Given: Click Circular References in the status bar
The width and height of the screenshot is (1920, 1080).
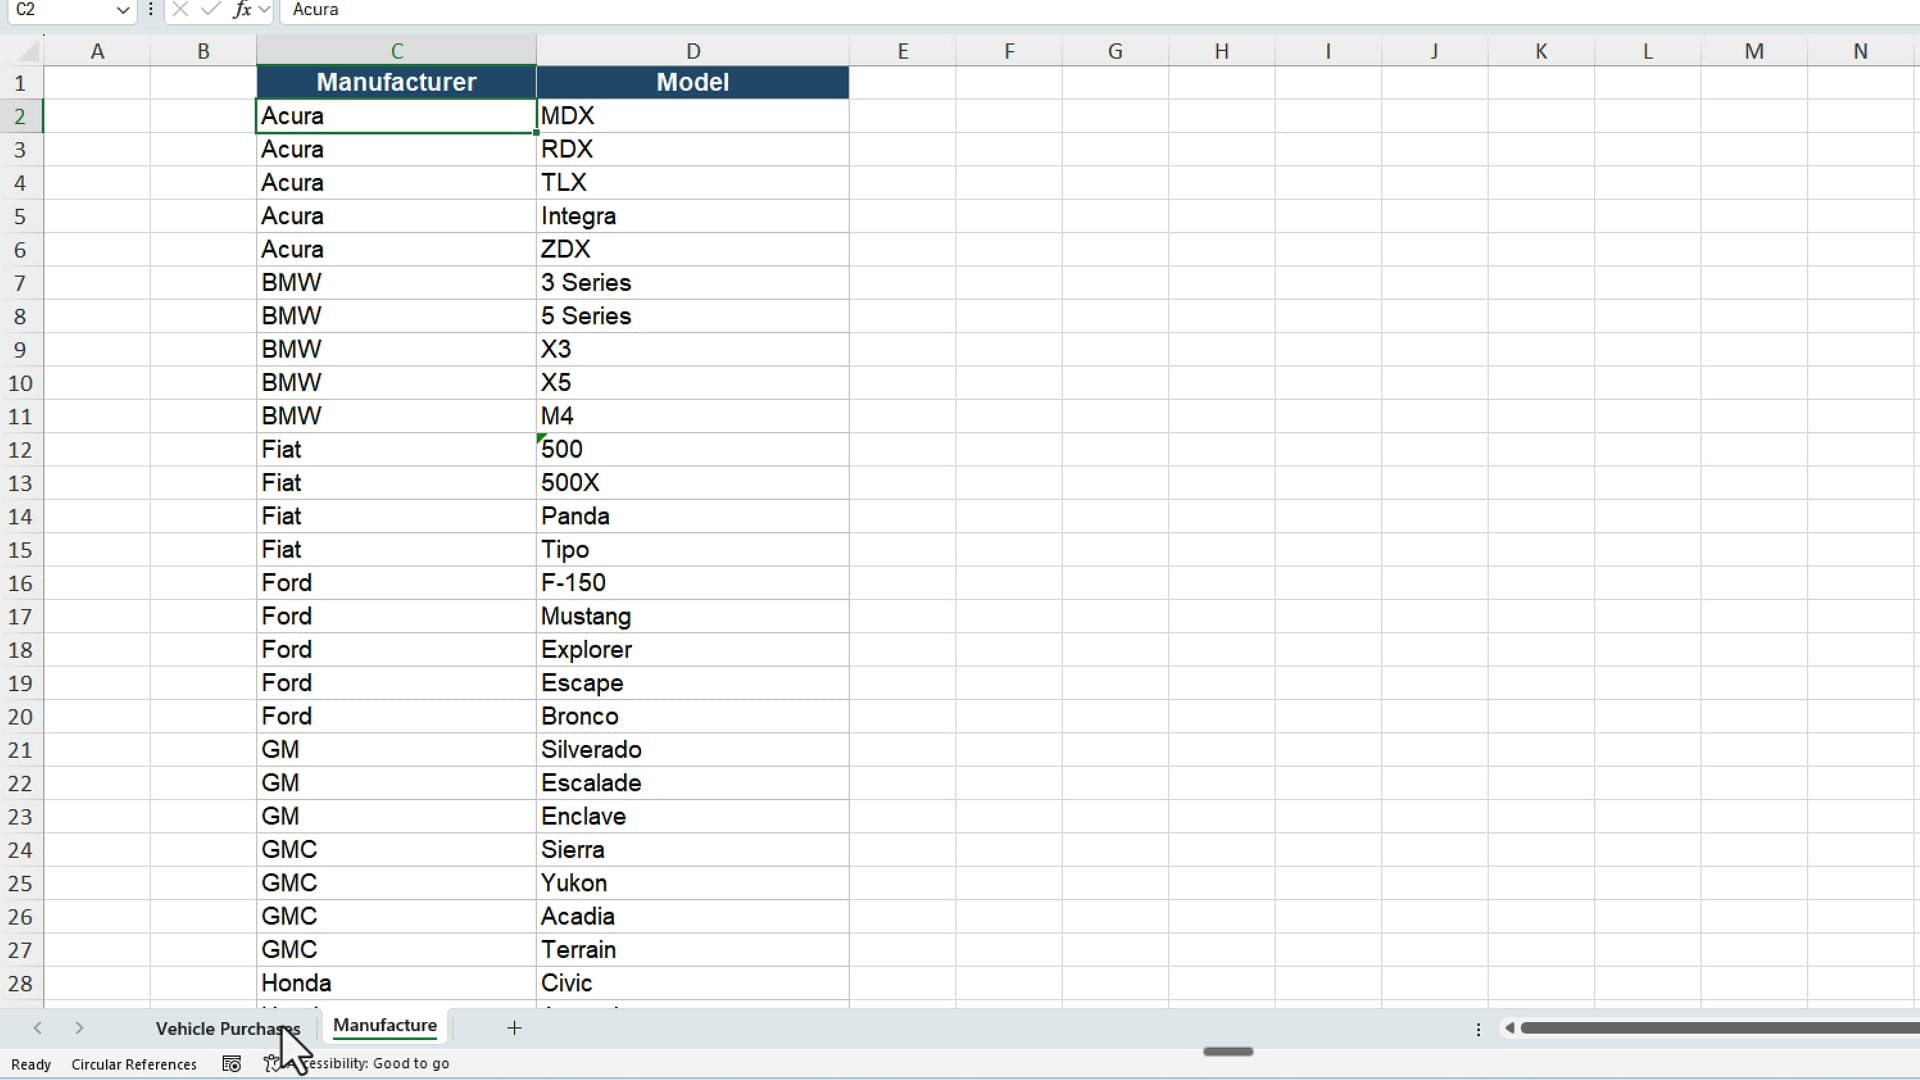Looking at the screenshot, I should [134, 1064].
